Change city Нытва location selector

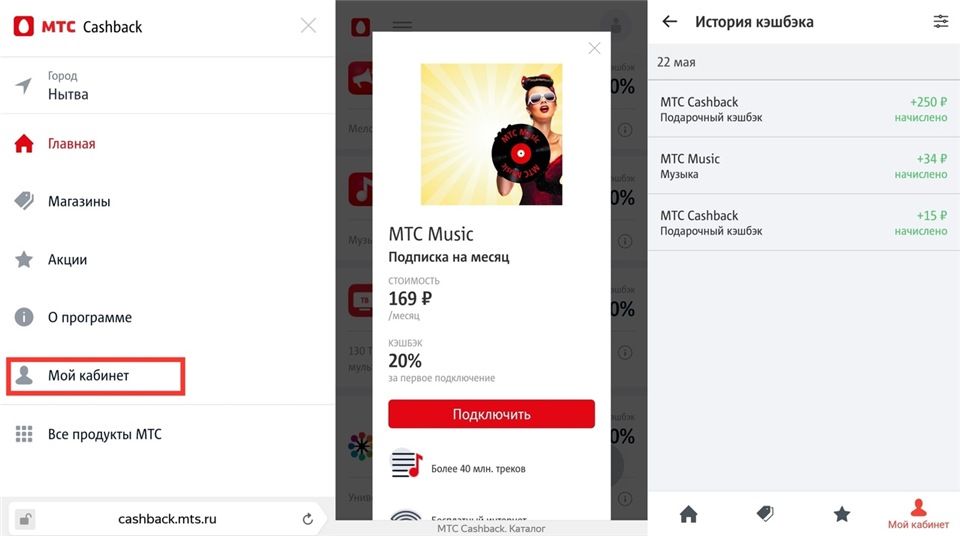pos(167,85)
